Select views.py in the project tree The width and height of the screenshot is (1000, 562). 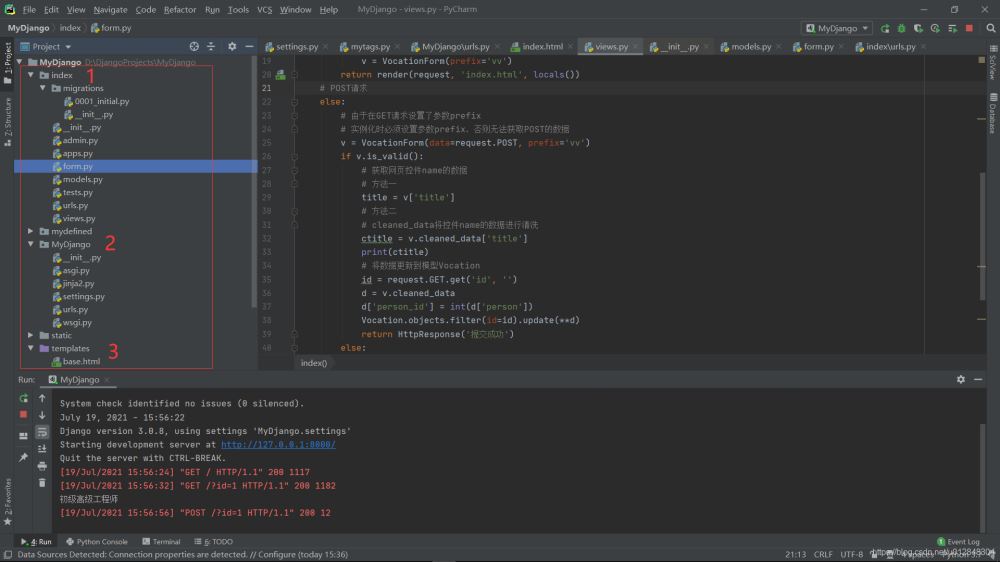(x=79, y=218)
